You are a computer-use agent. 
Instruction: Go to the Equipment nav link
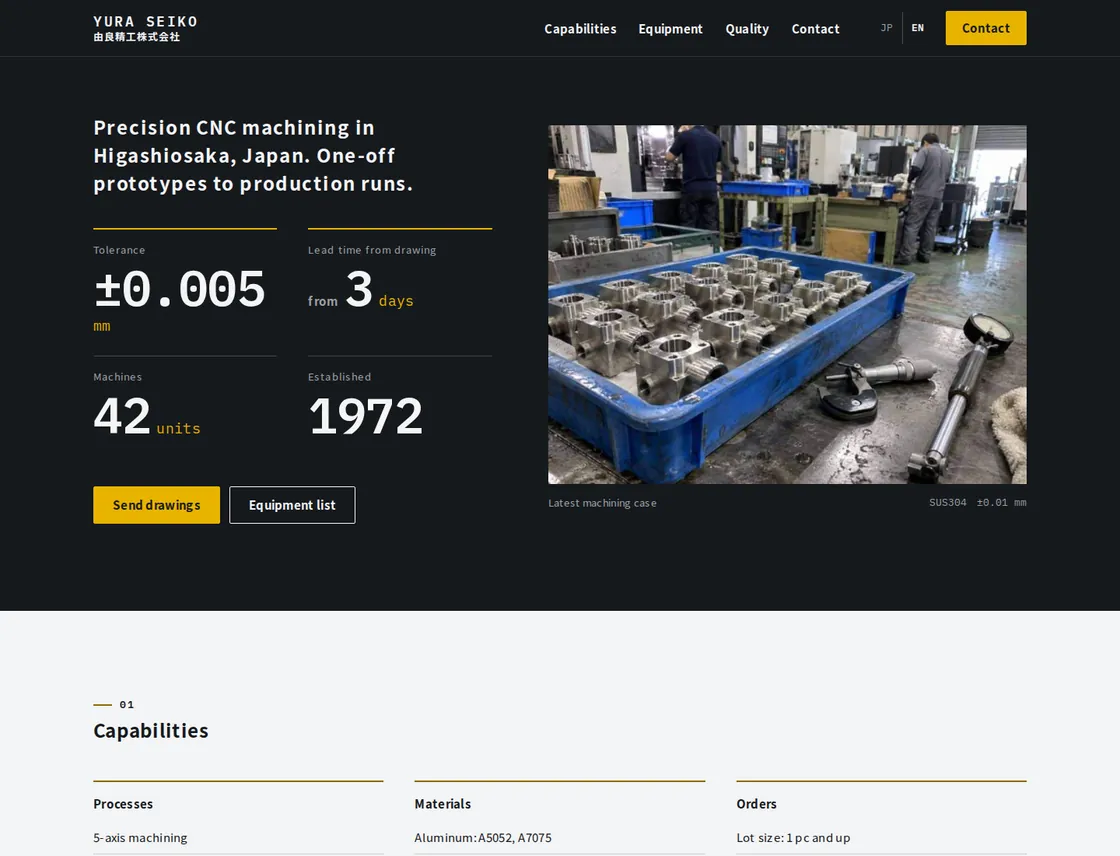coord(670,29)
